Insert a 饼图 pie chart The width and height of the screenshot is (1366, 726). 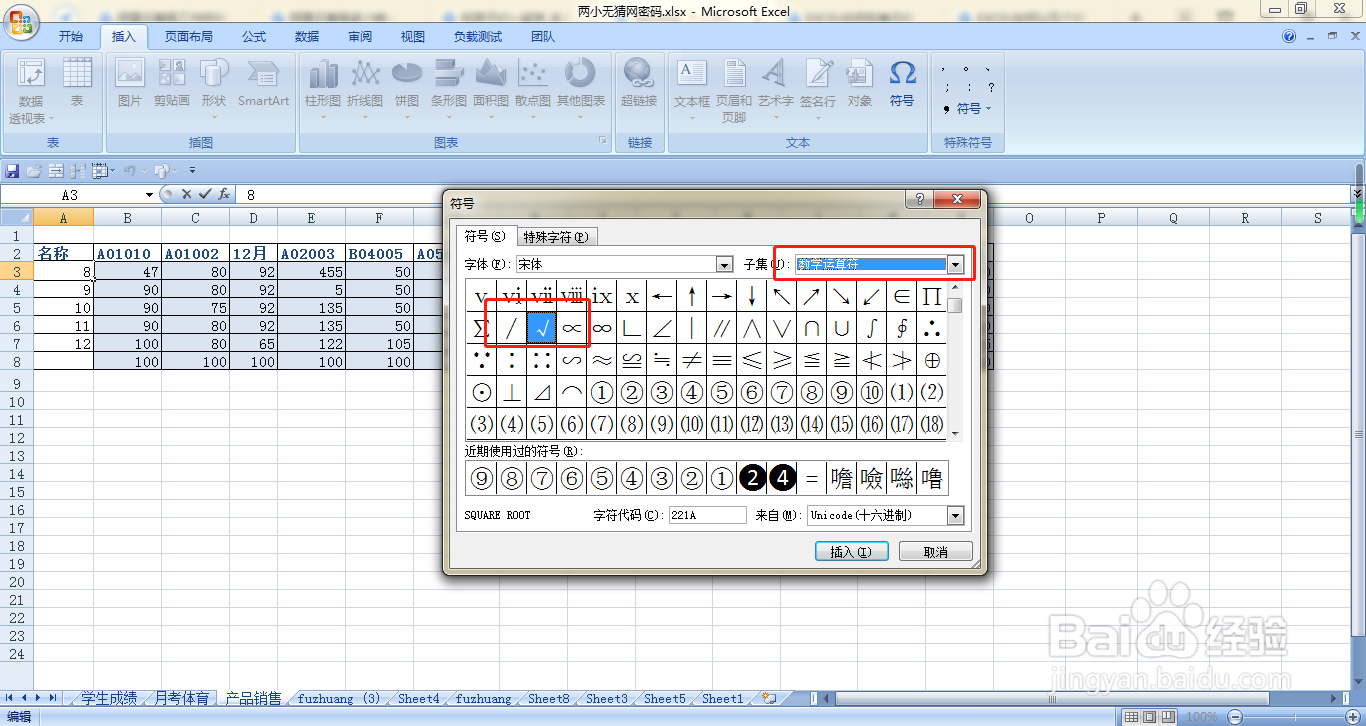[x=406, y=88]
